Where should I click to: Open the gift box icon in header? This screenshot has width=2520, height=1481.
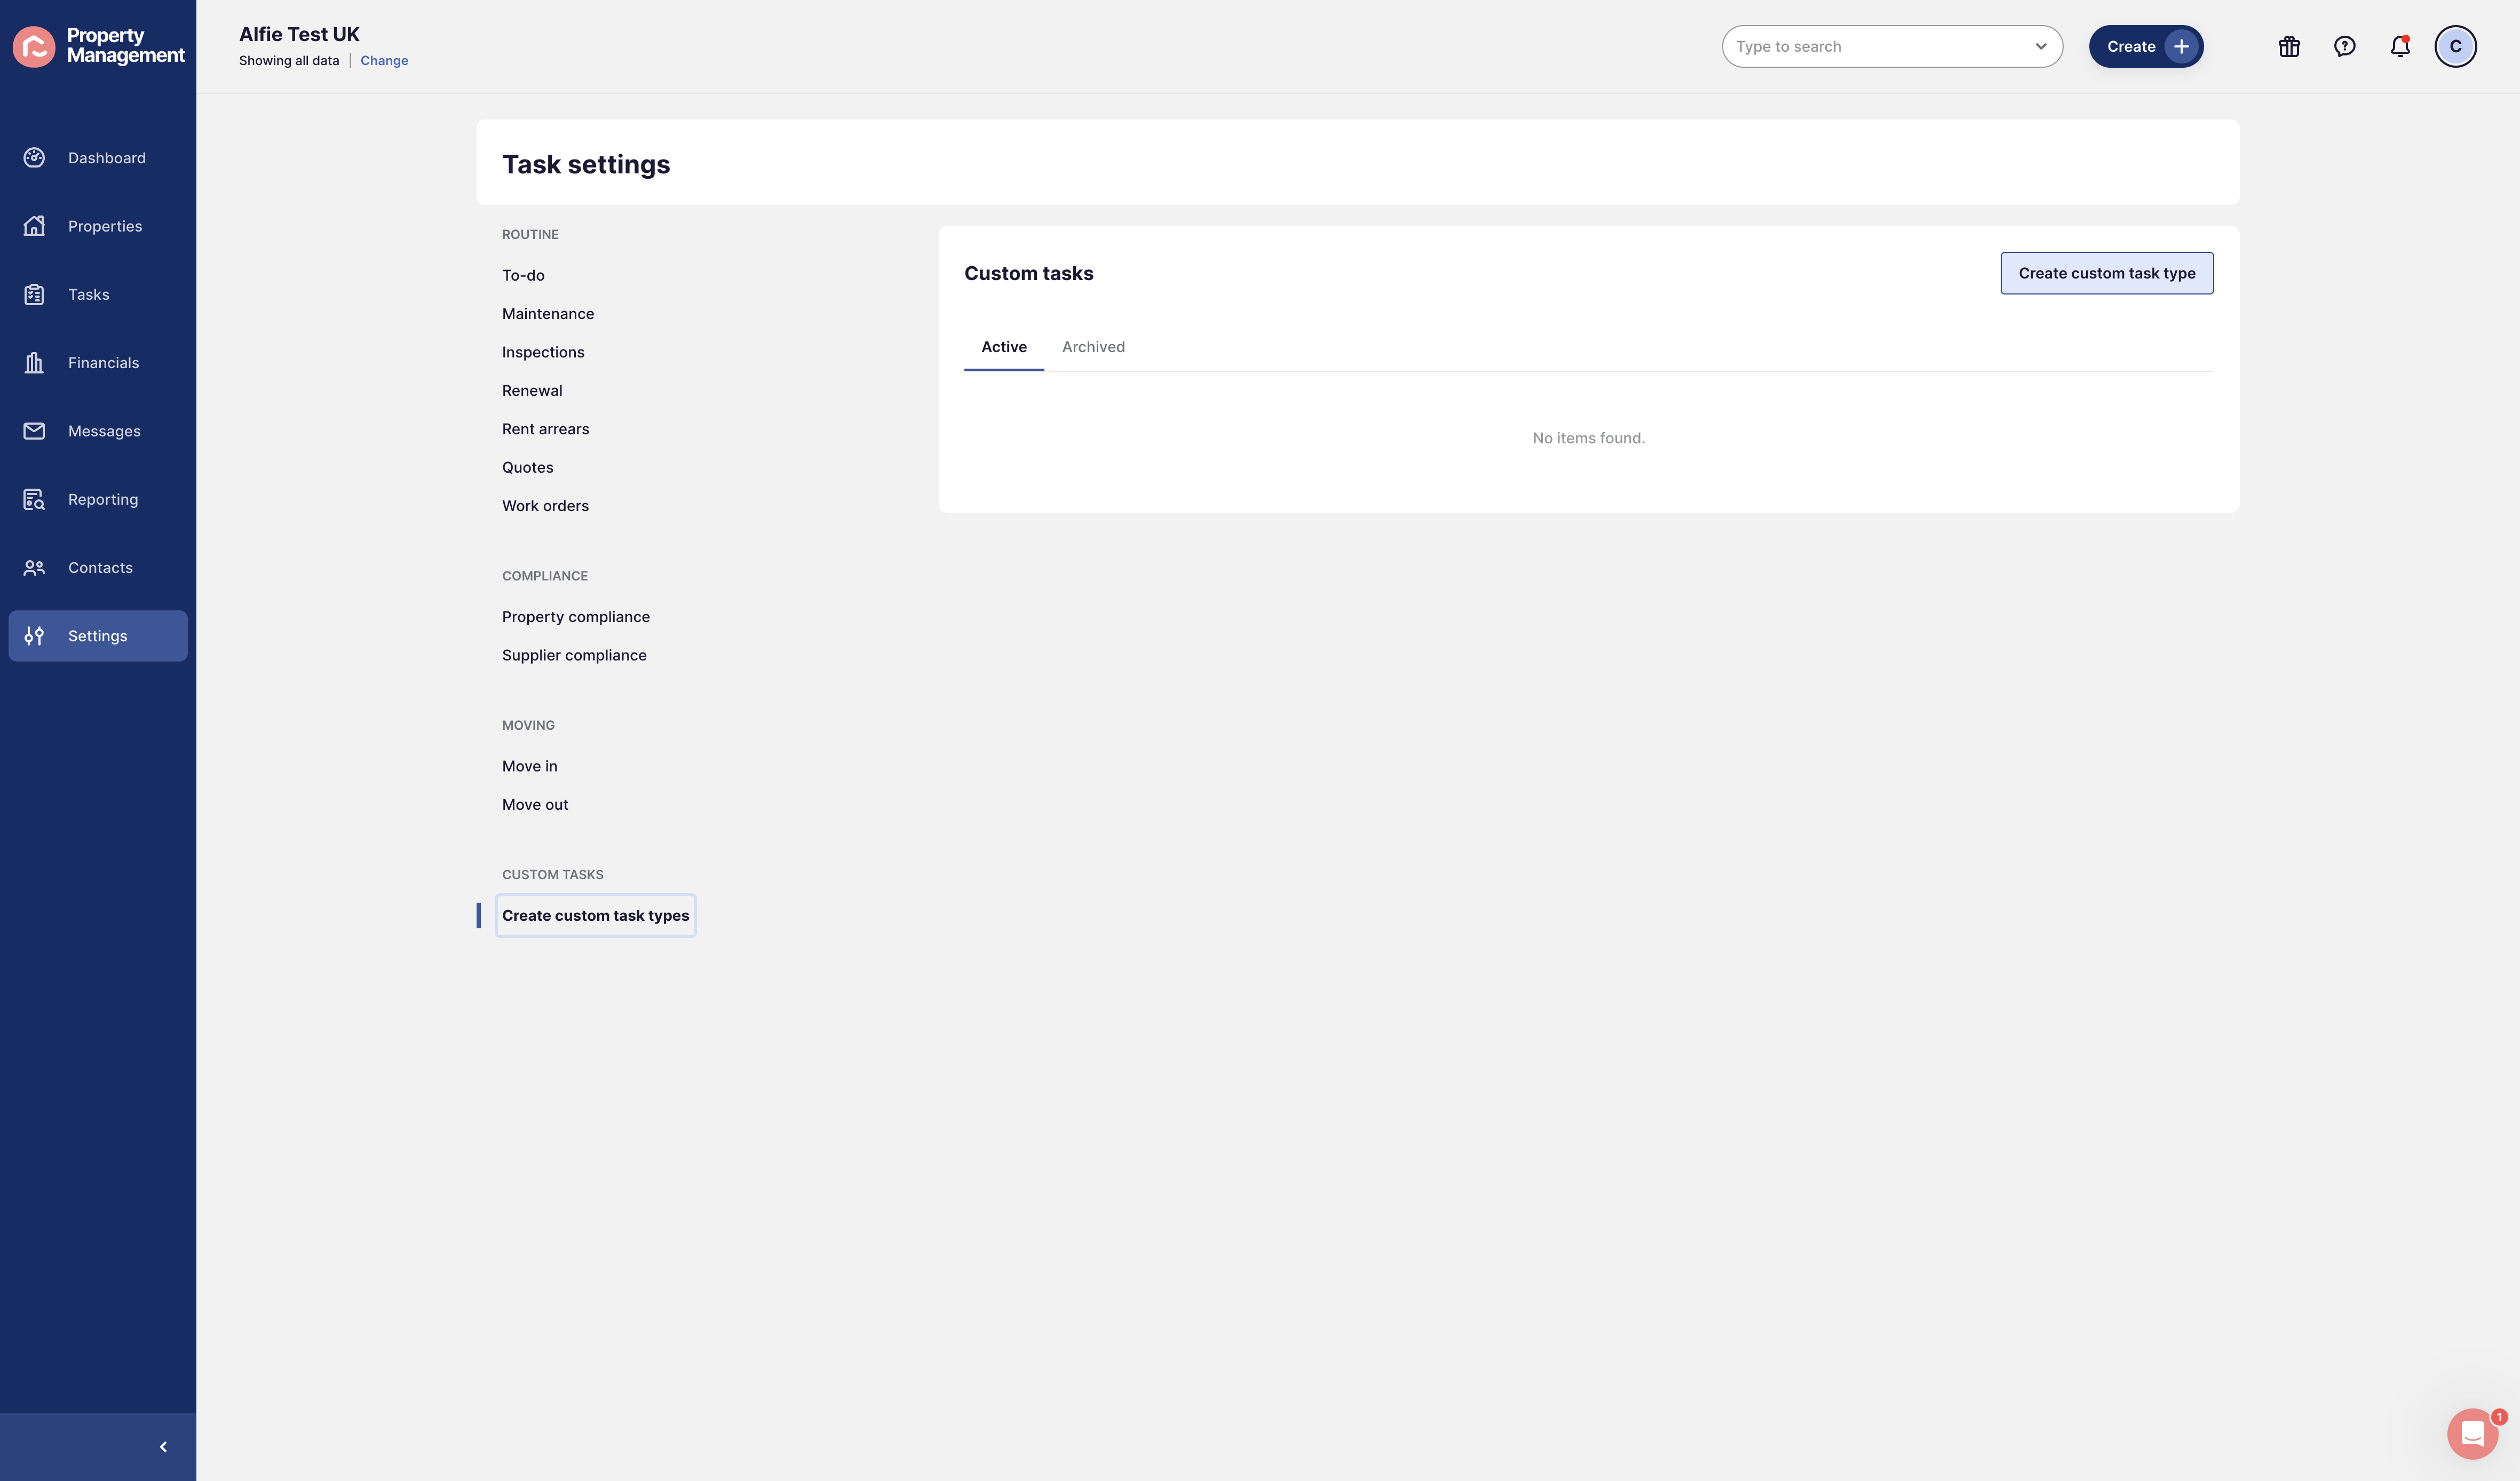(2289, 46)
